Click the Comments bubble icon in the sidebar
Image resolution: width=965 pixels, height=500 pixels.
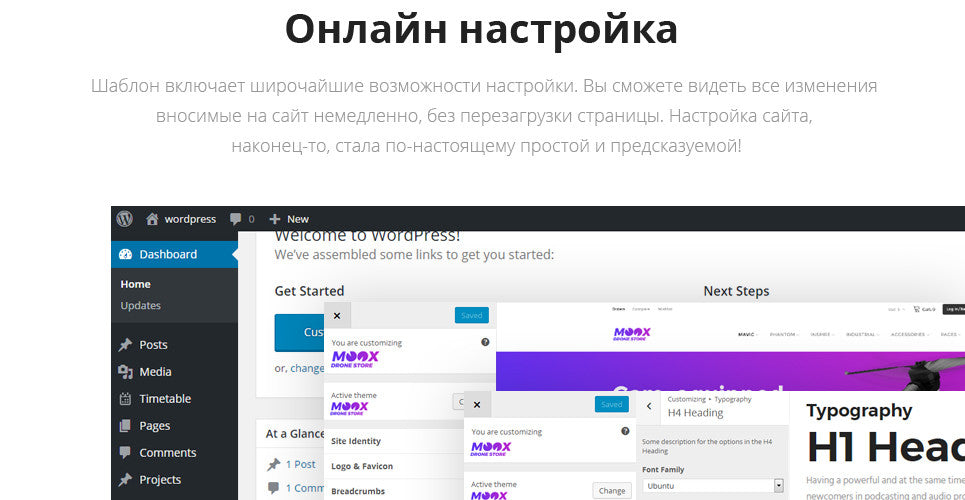[126, 453]
